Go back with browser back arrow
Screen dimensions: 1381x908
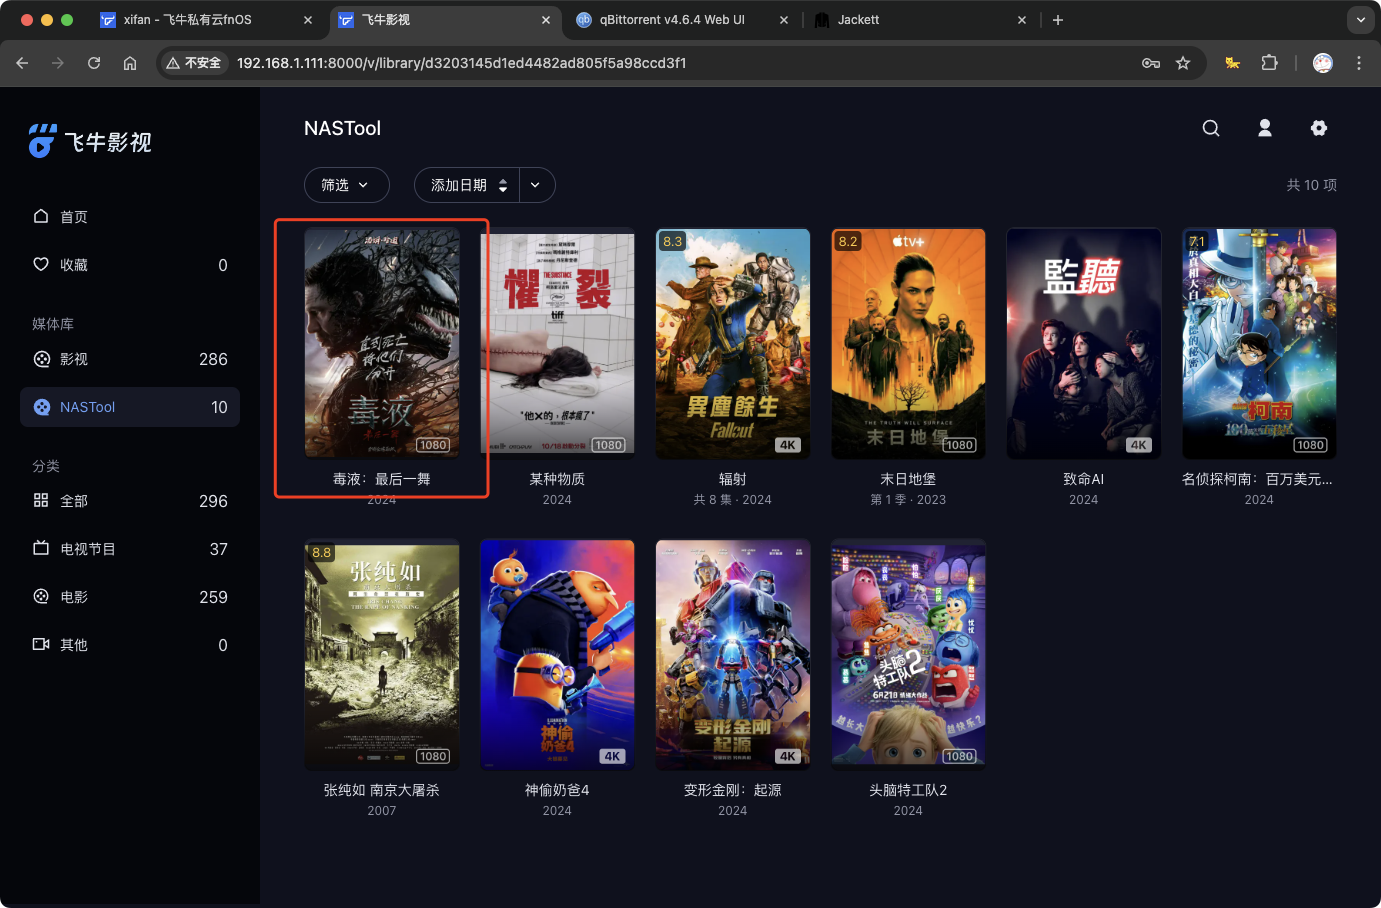22,63
